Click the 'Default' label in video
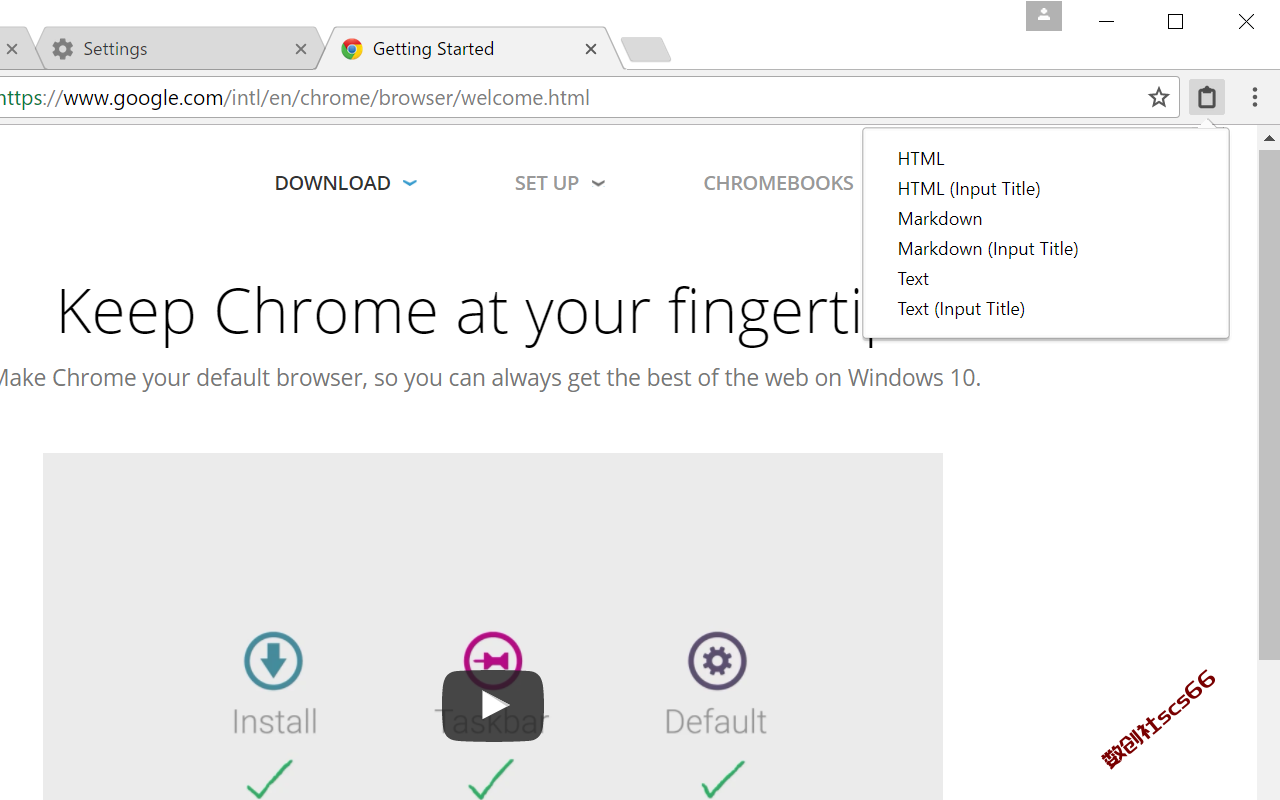The image size is (1280, 800). 716,721
